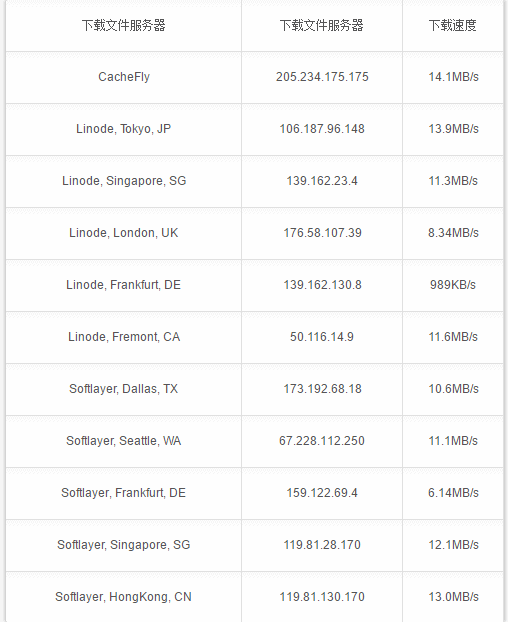Click the 6.14MB/s speed value

453,493
